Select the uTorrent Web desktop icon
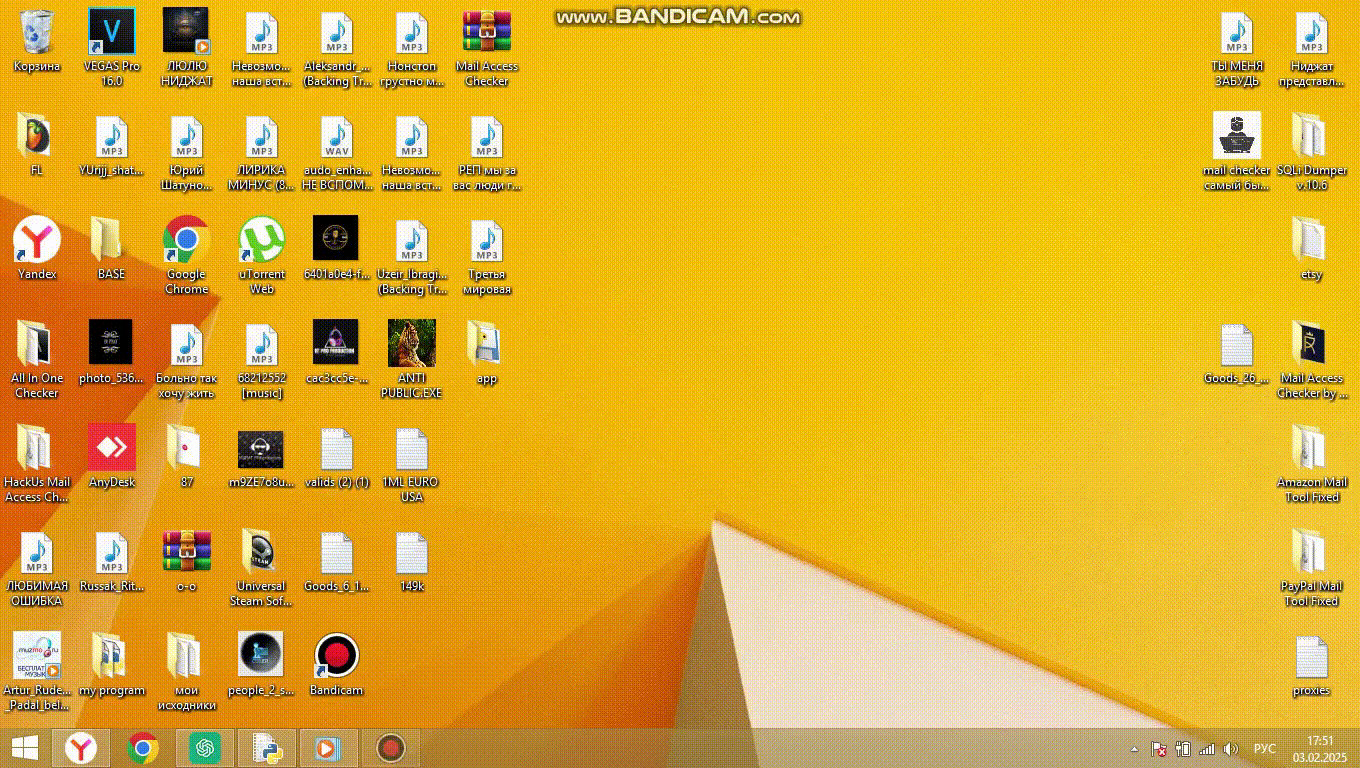Image resolution: width=1360 pixels, height=768 pixels. pyautogui.click(x=261, y=242)
